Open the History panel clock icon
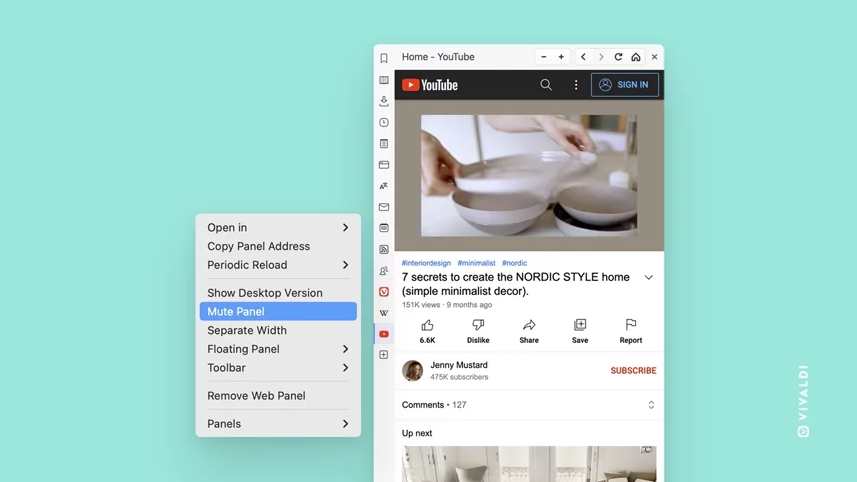 [384, 123]
